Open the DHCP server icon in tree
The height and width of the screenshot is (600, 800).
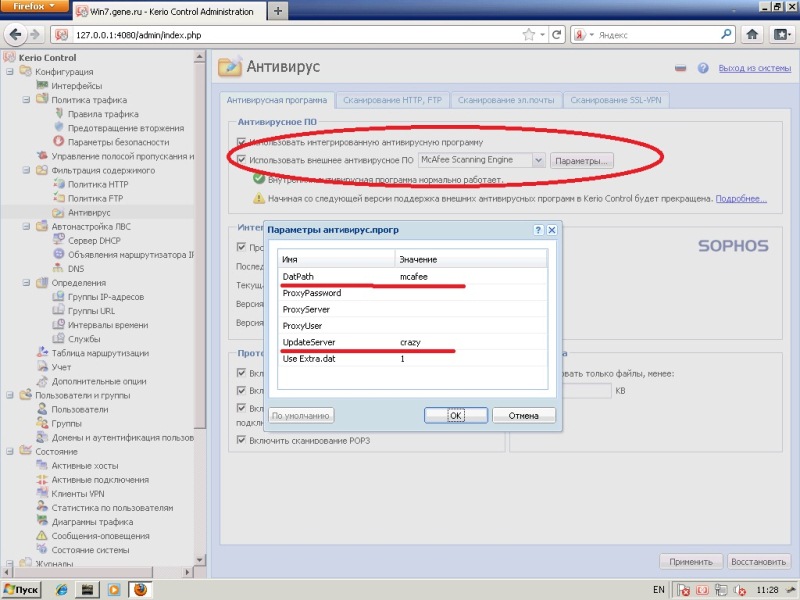(57, 241)
